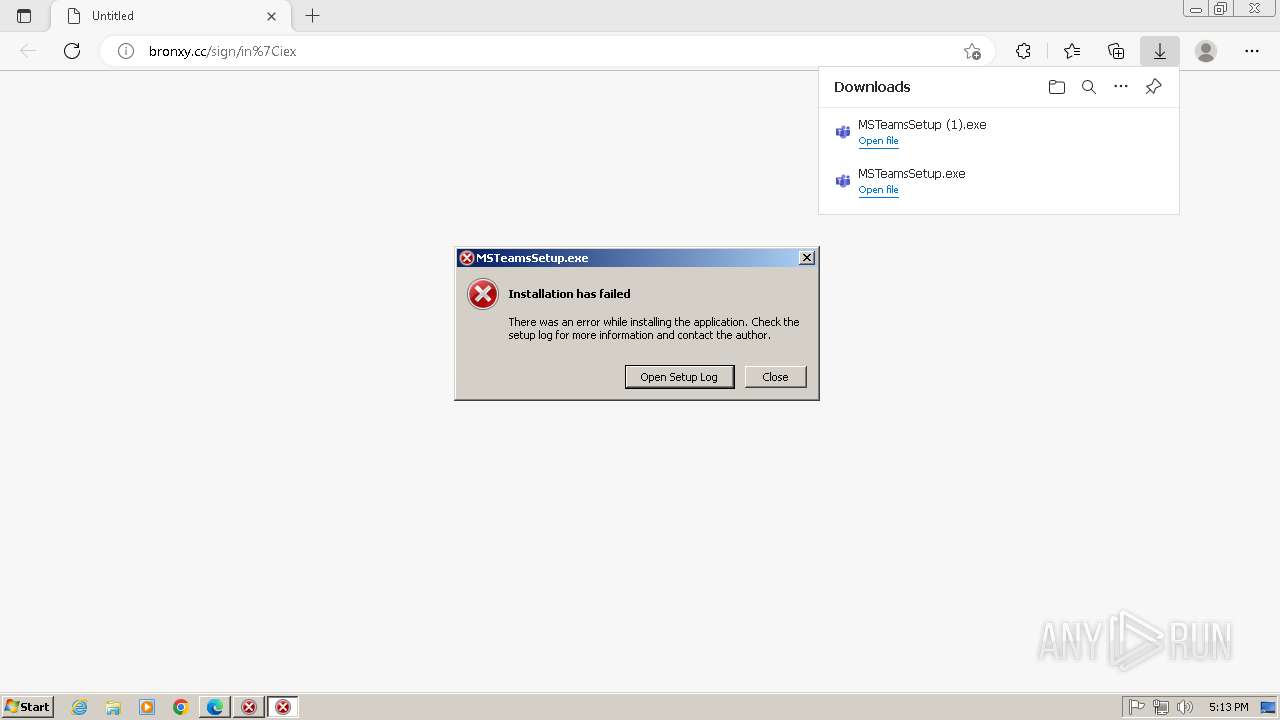1280x720 pixels.
Task: Click MSTeamsSetup (1).exe Teams icon
Action: 843,132
